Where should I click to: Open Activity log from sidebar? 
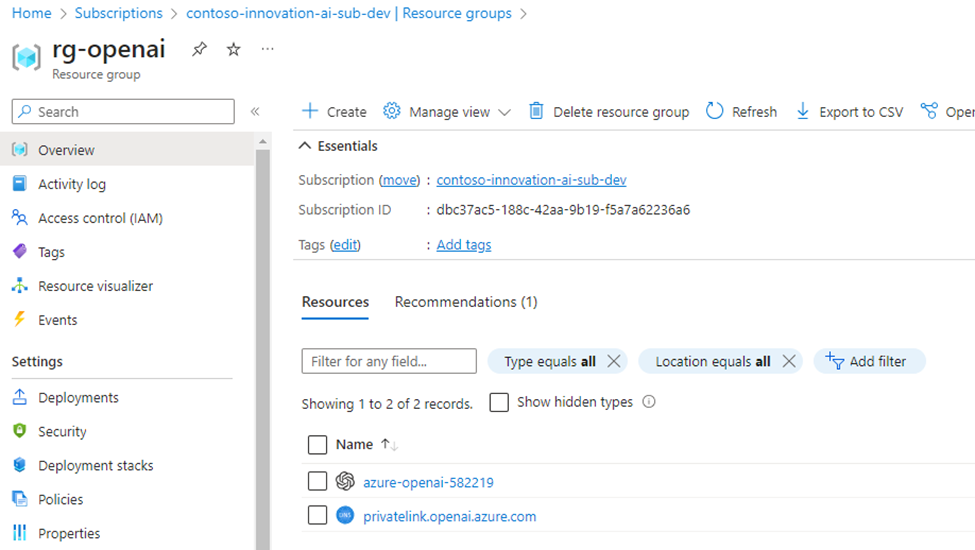point(72,184)
